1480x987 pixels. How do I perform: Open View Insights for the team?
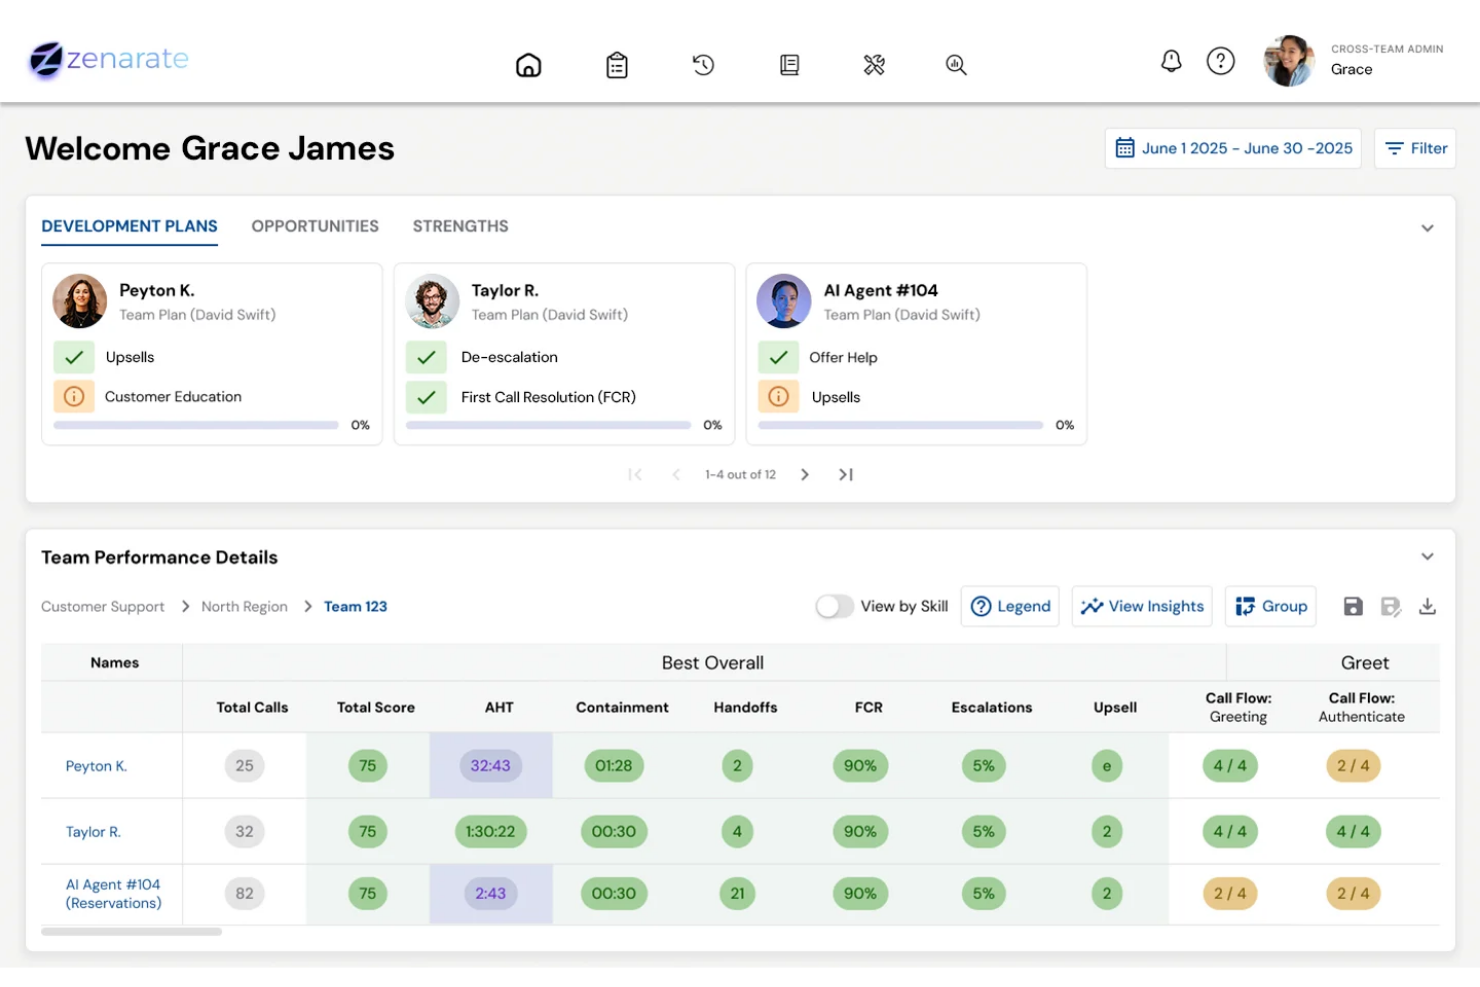(x=1142, y=606)
